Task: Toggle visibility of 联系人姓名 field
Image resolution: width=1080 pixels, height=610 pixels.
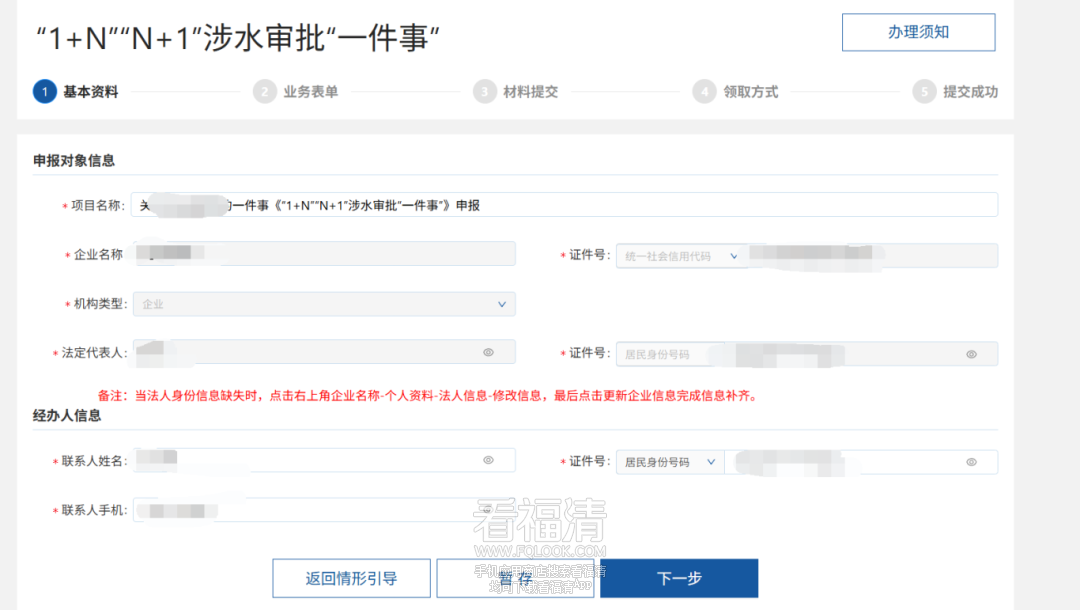Action: point(488,459)
